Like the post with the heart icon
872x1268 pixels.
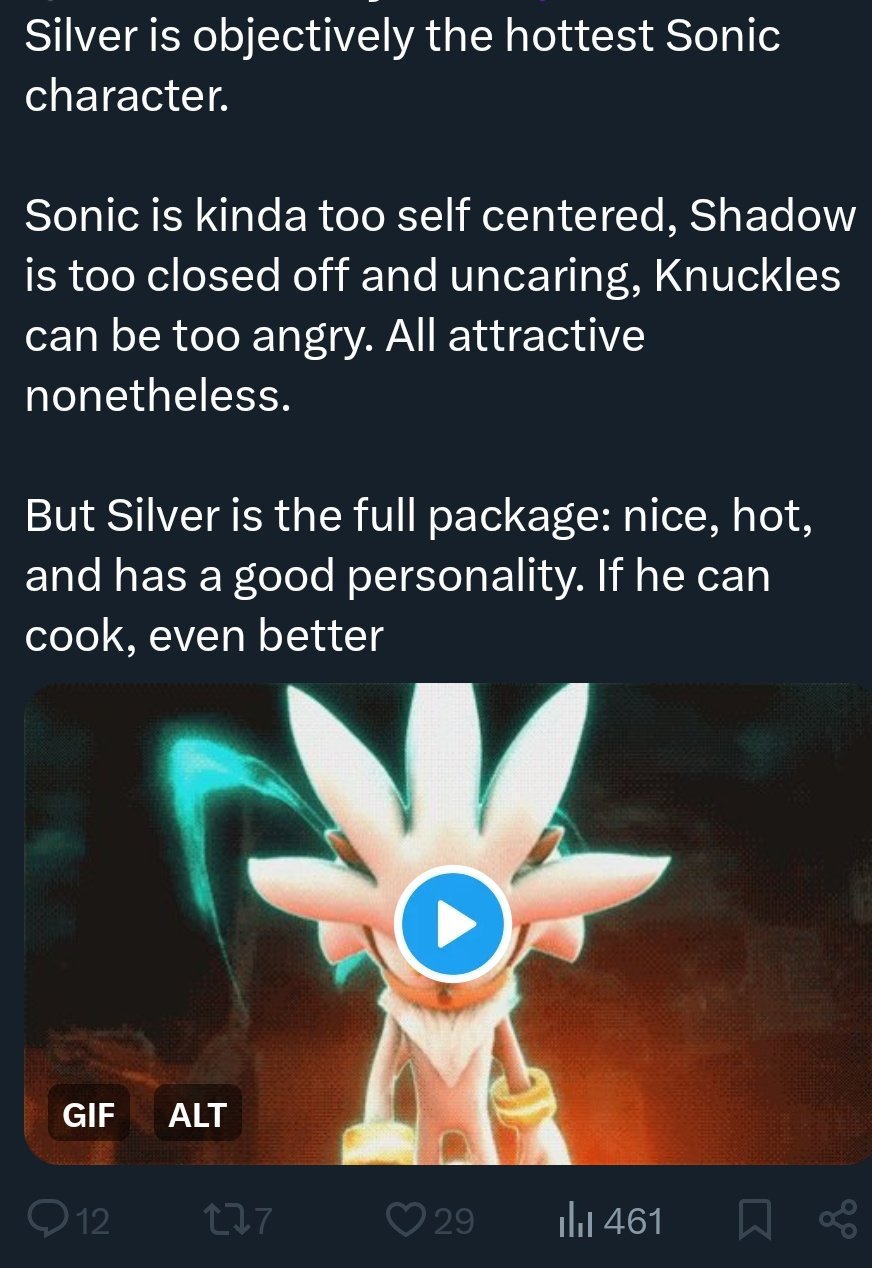point(407,1220)
